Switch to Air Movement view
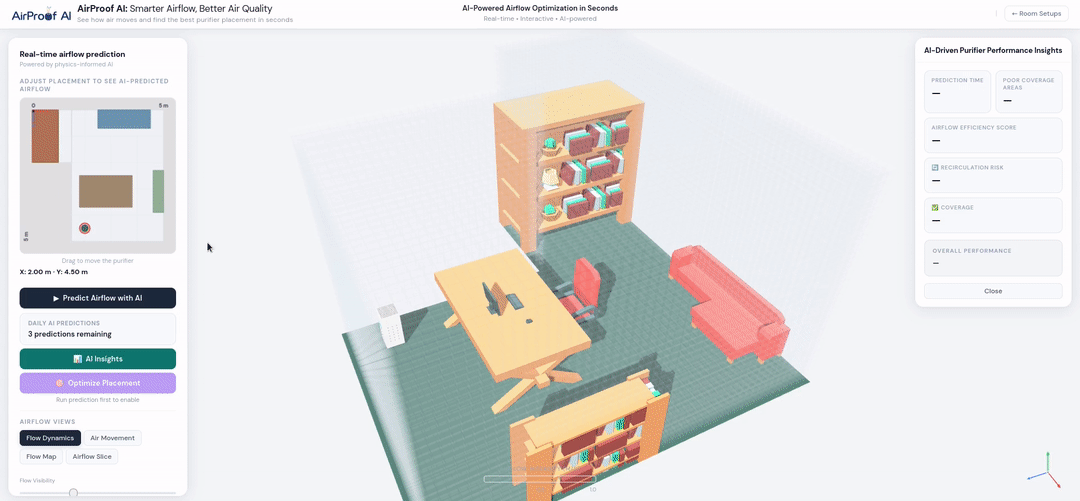The image size is (1080, 501). click(113, 438)
